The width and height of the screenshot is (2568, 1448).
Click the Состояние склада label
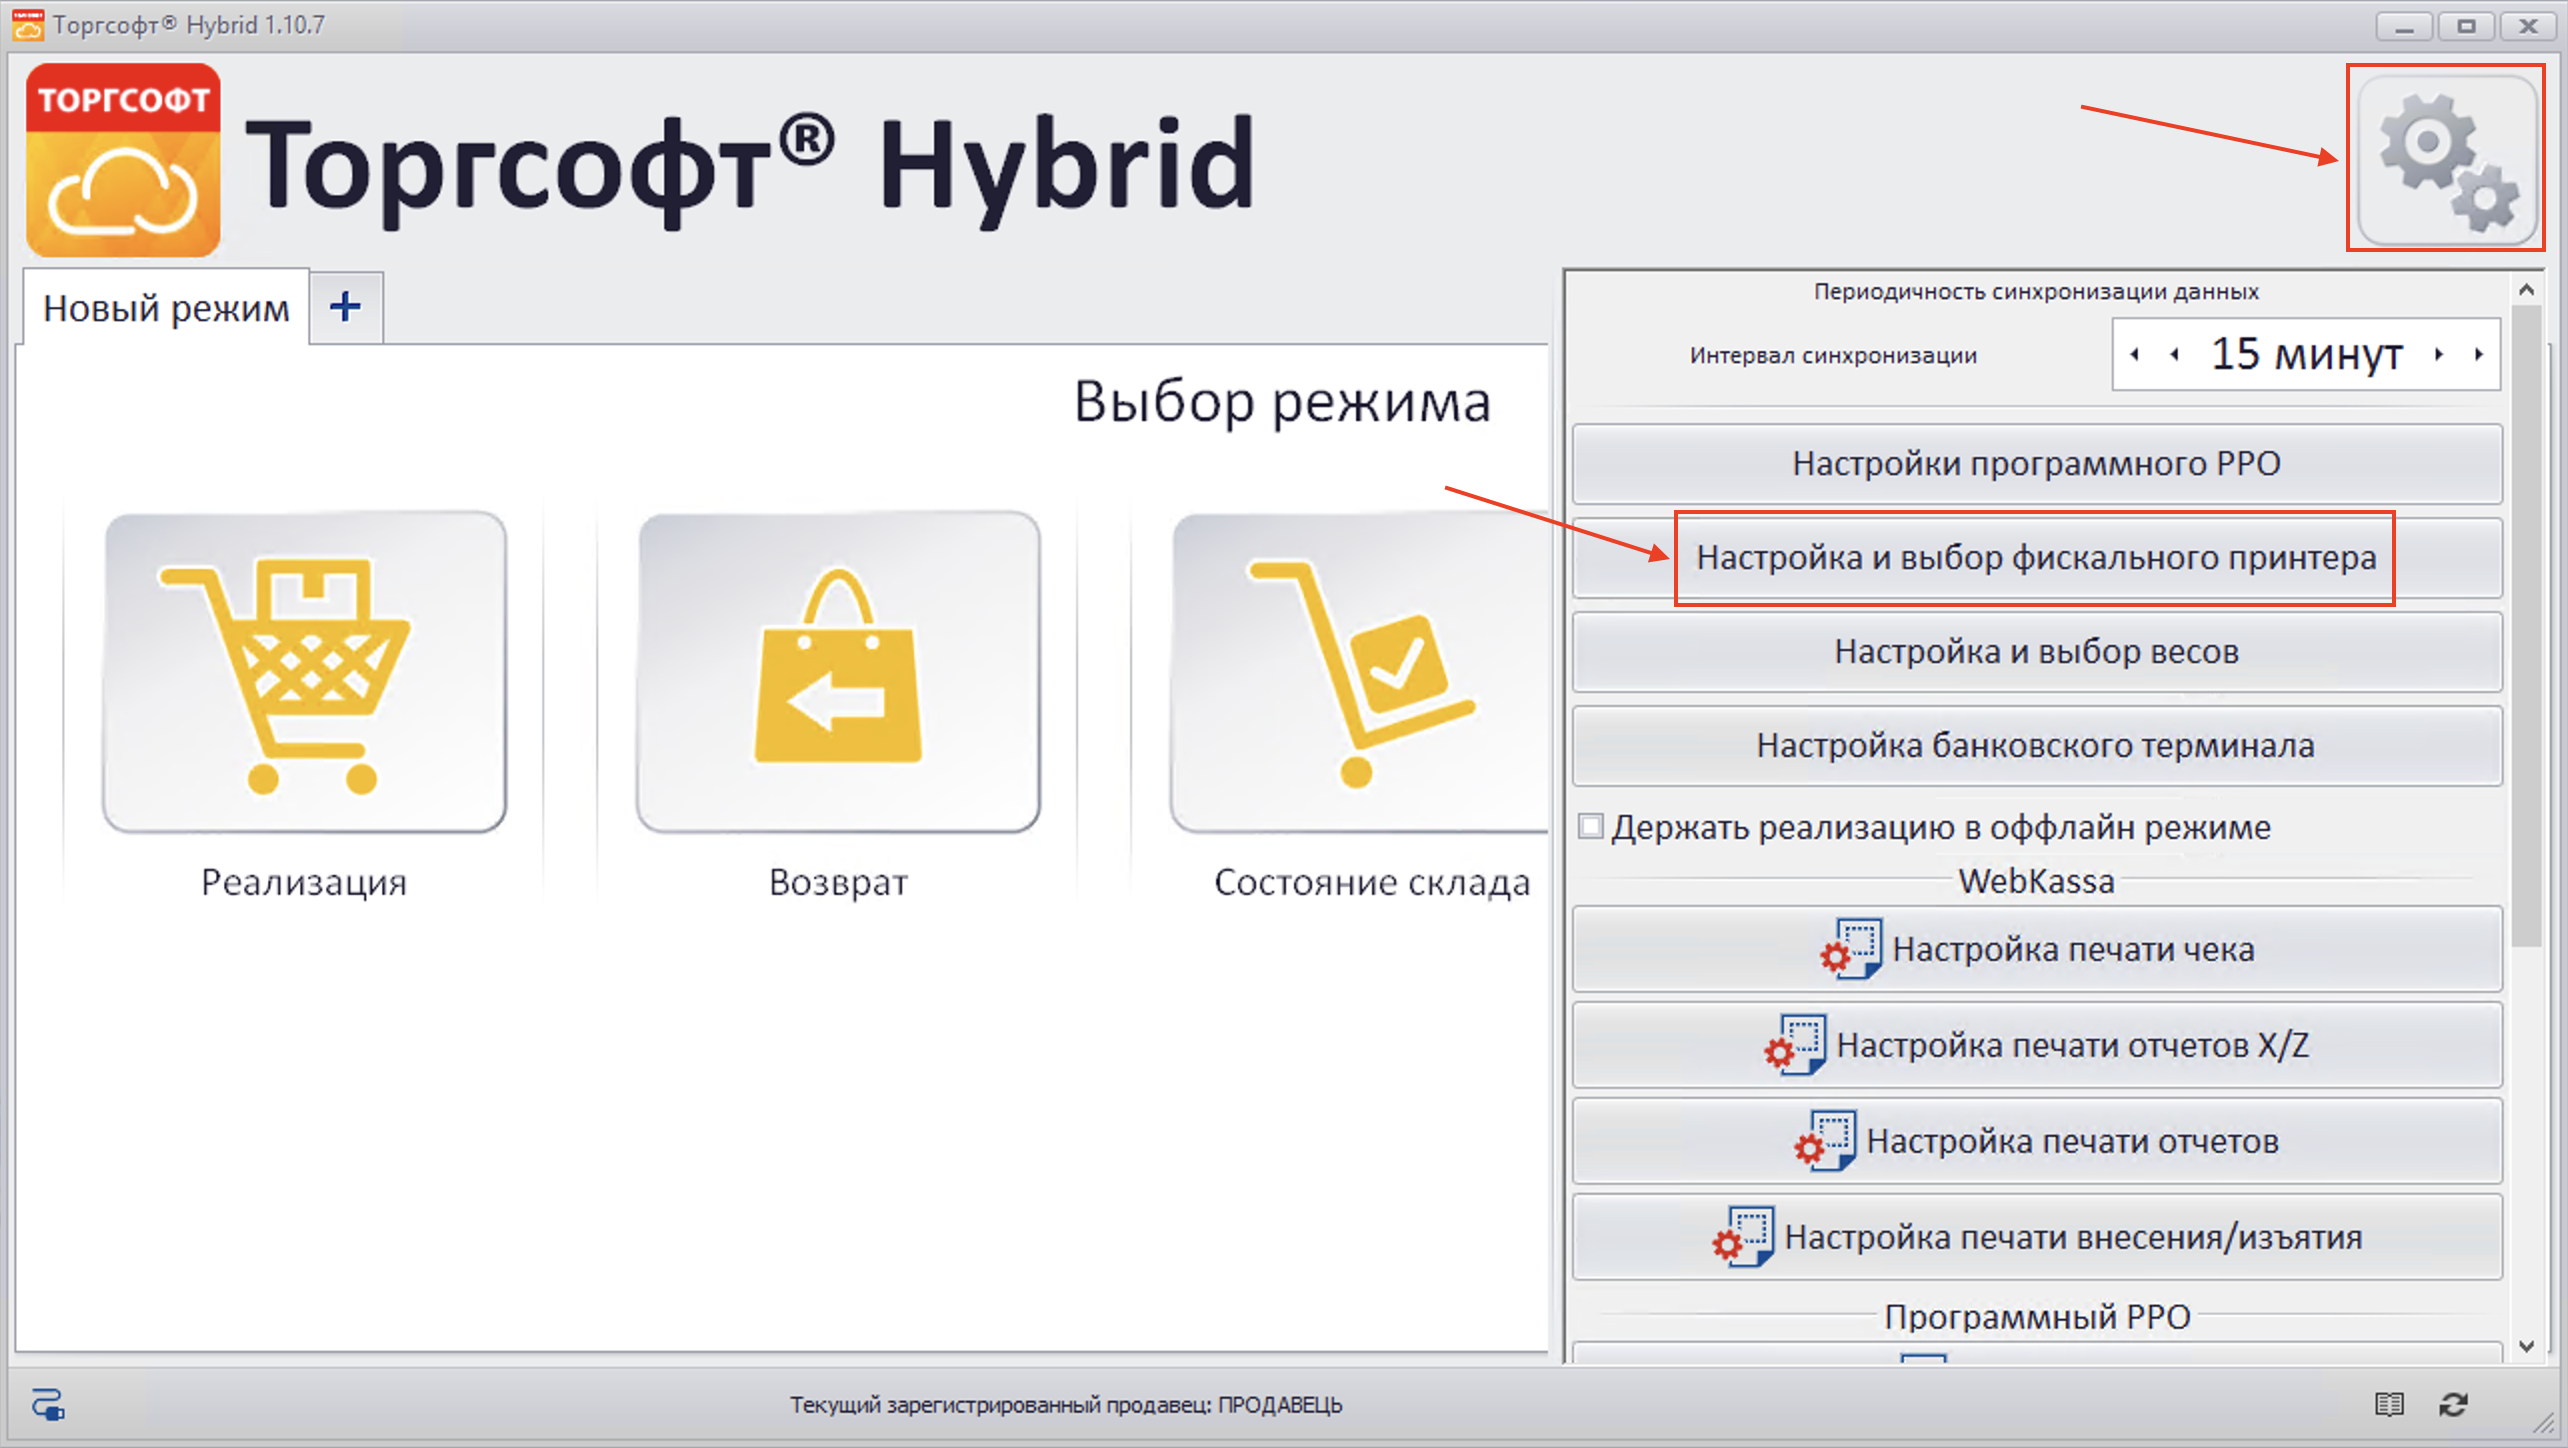point(1372,882)
